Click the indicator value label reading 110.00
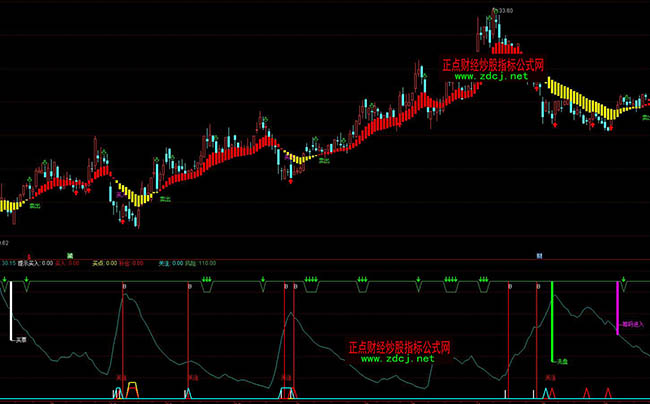This screenshot has height=404, width=650. 208,264
